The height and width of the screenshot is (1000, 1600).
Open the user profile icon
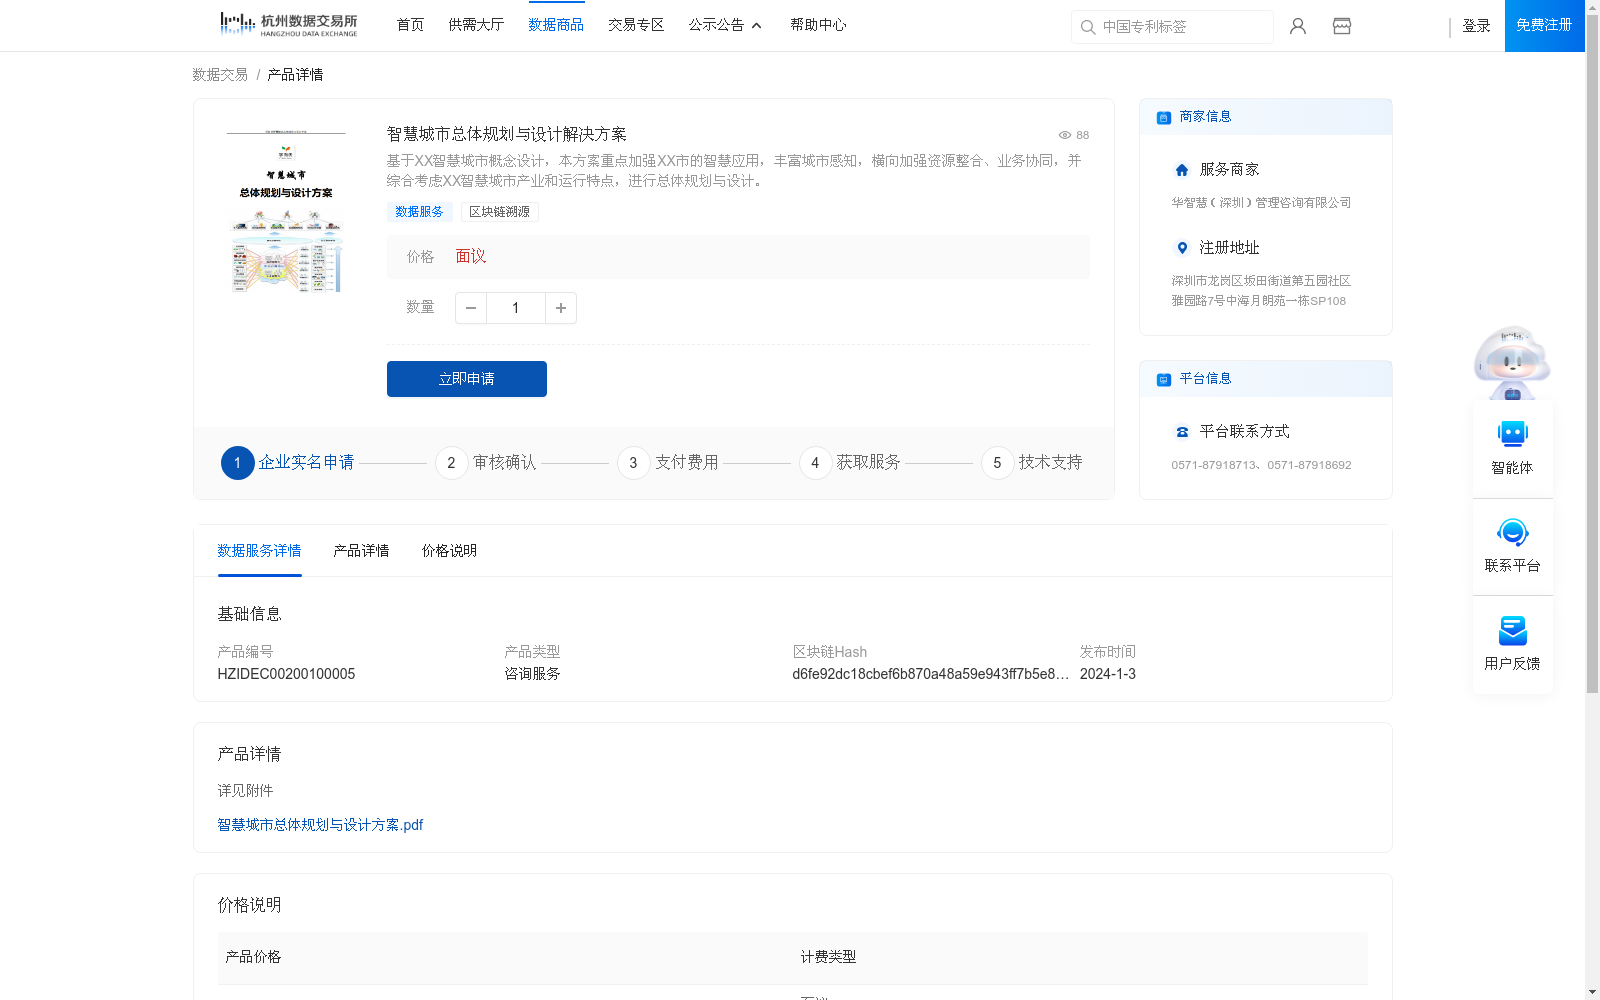click(1298, 26)
